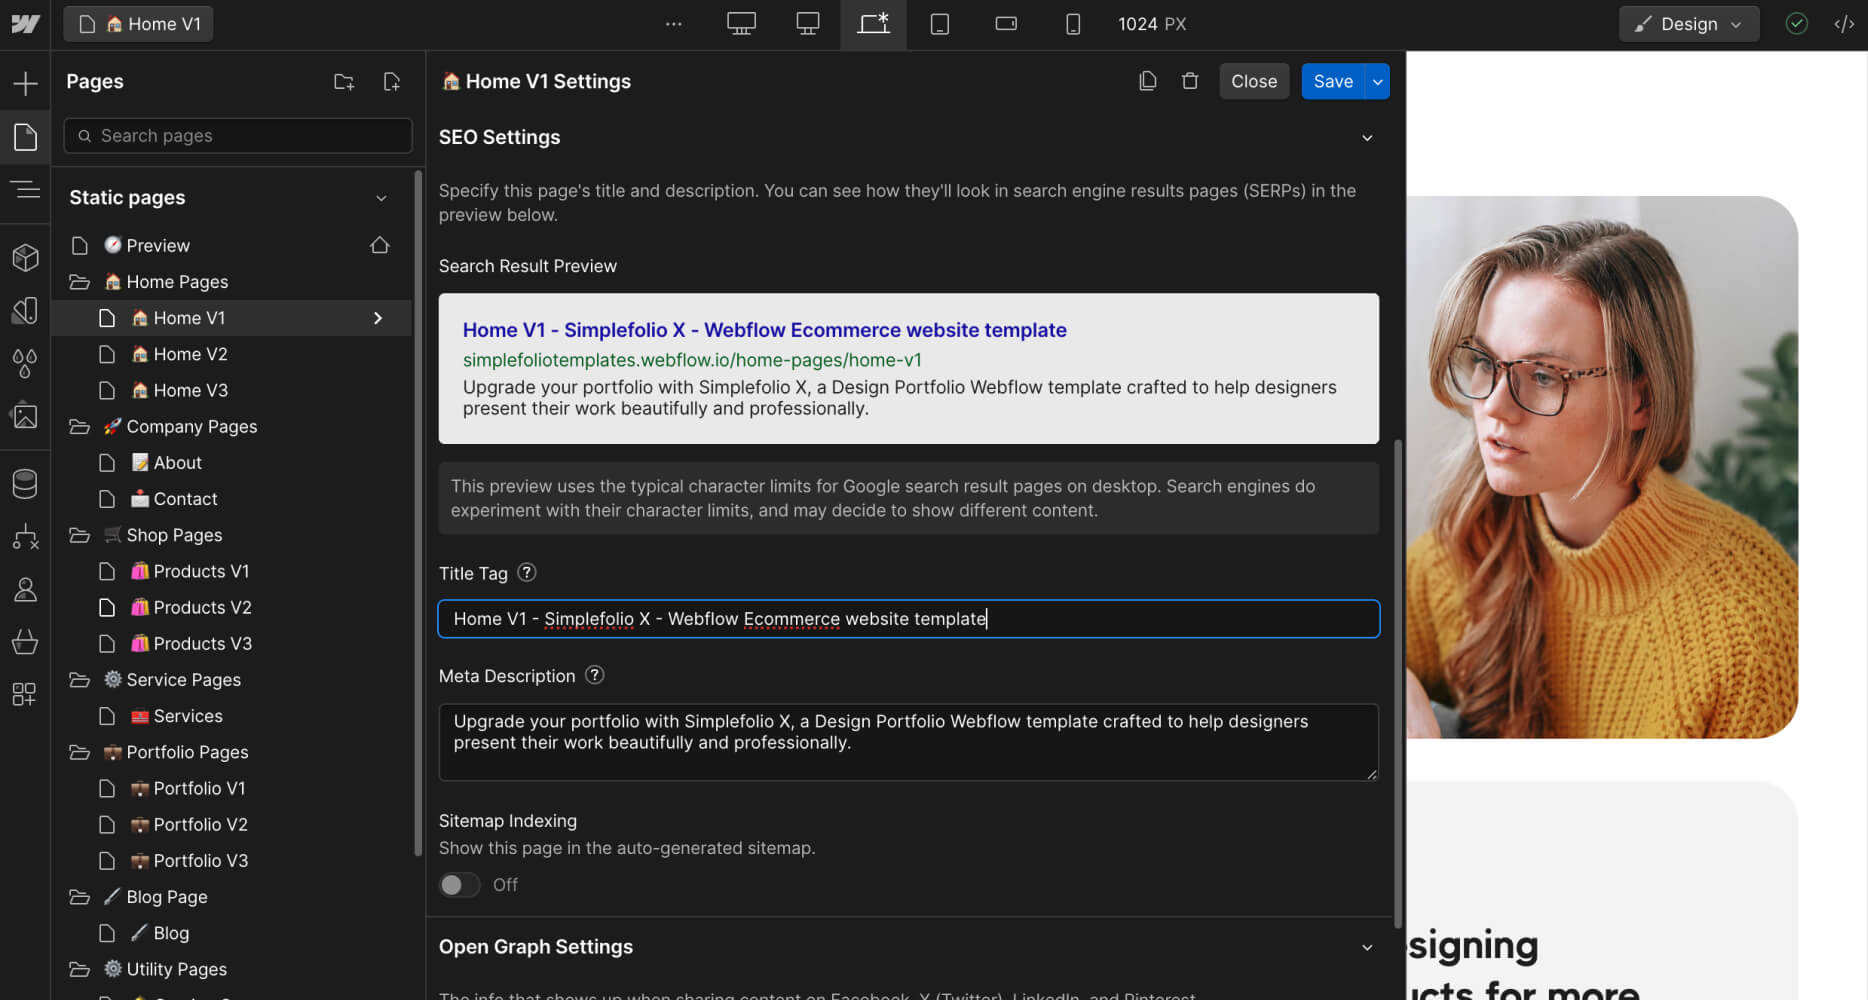Select the Portfolio V3 page
The height and width of the screenshot is (1000, 1868).
[231, 861]
